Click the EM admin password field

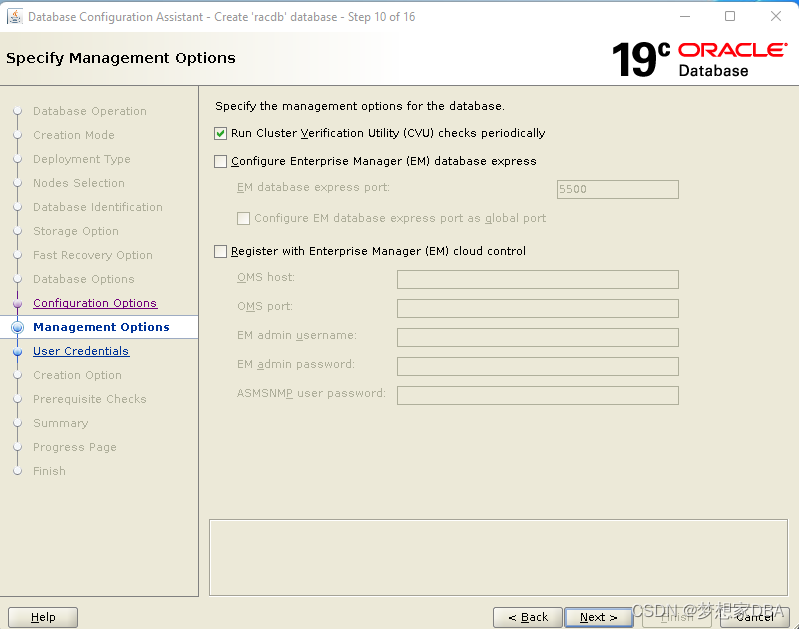[538, 366]
